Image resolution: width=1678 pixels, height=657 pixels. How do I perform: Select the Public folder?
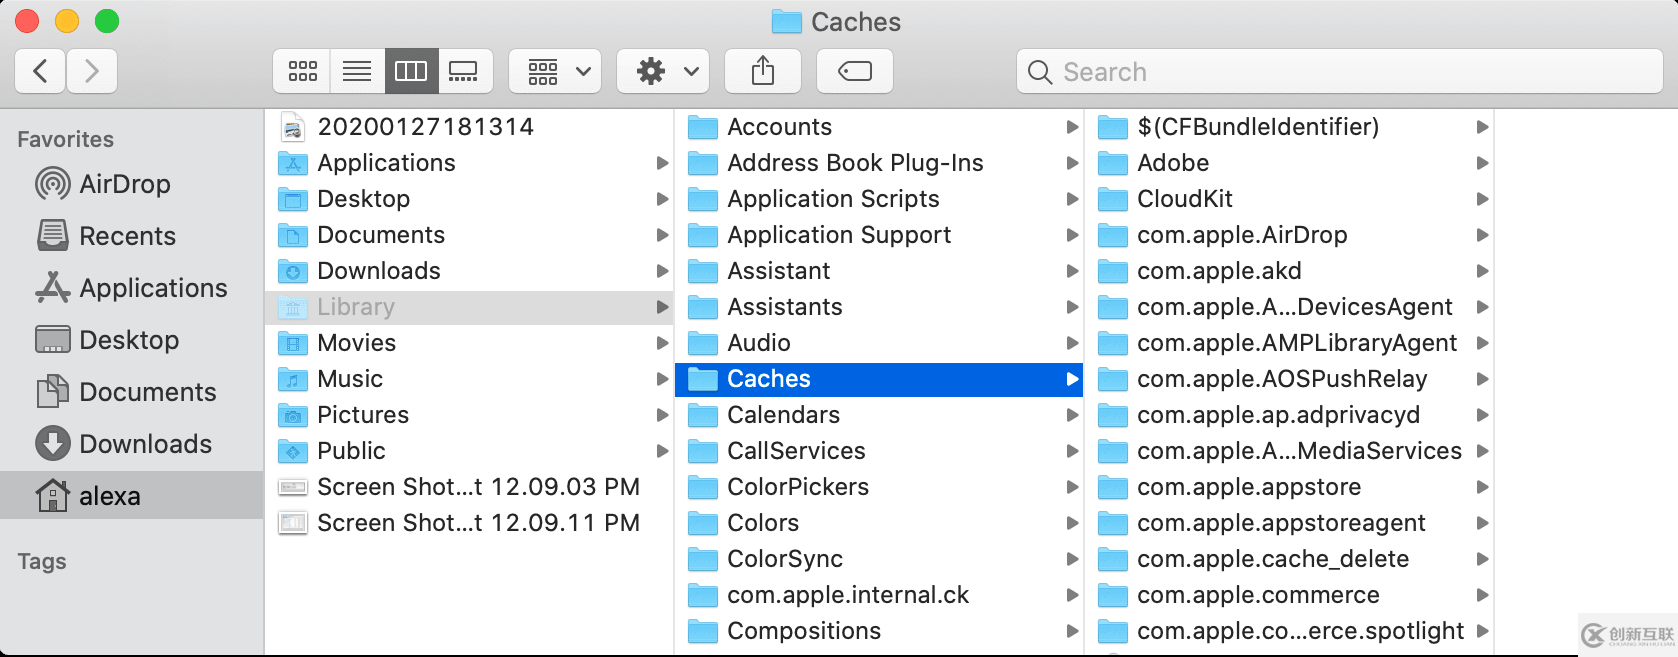[470, 451]
